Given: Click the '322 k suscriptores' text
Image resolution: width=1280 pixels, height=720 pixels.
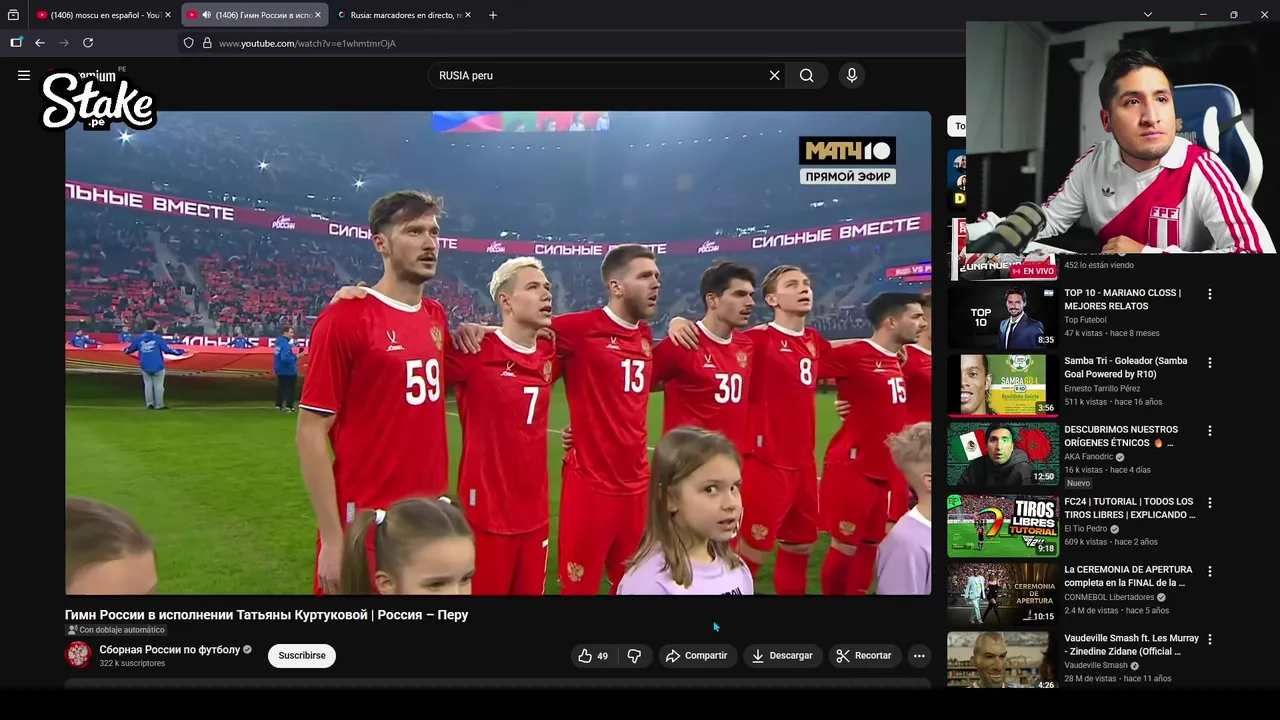Looking at the screenshot, I should coord(132,664).
